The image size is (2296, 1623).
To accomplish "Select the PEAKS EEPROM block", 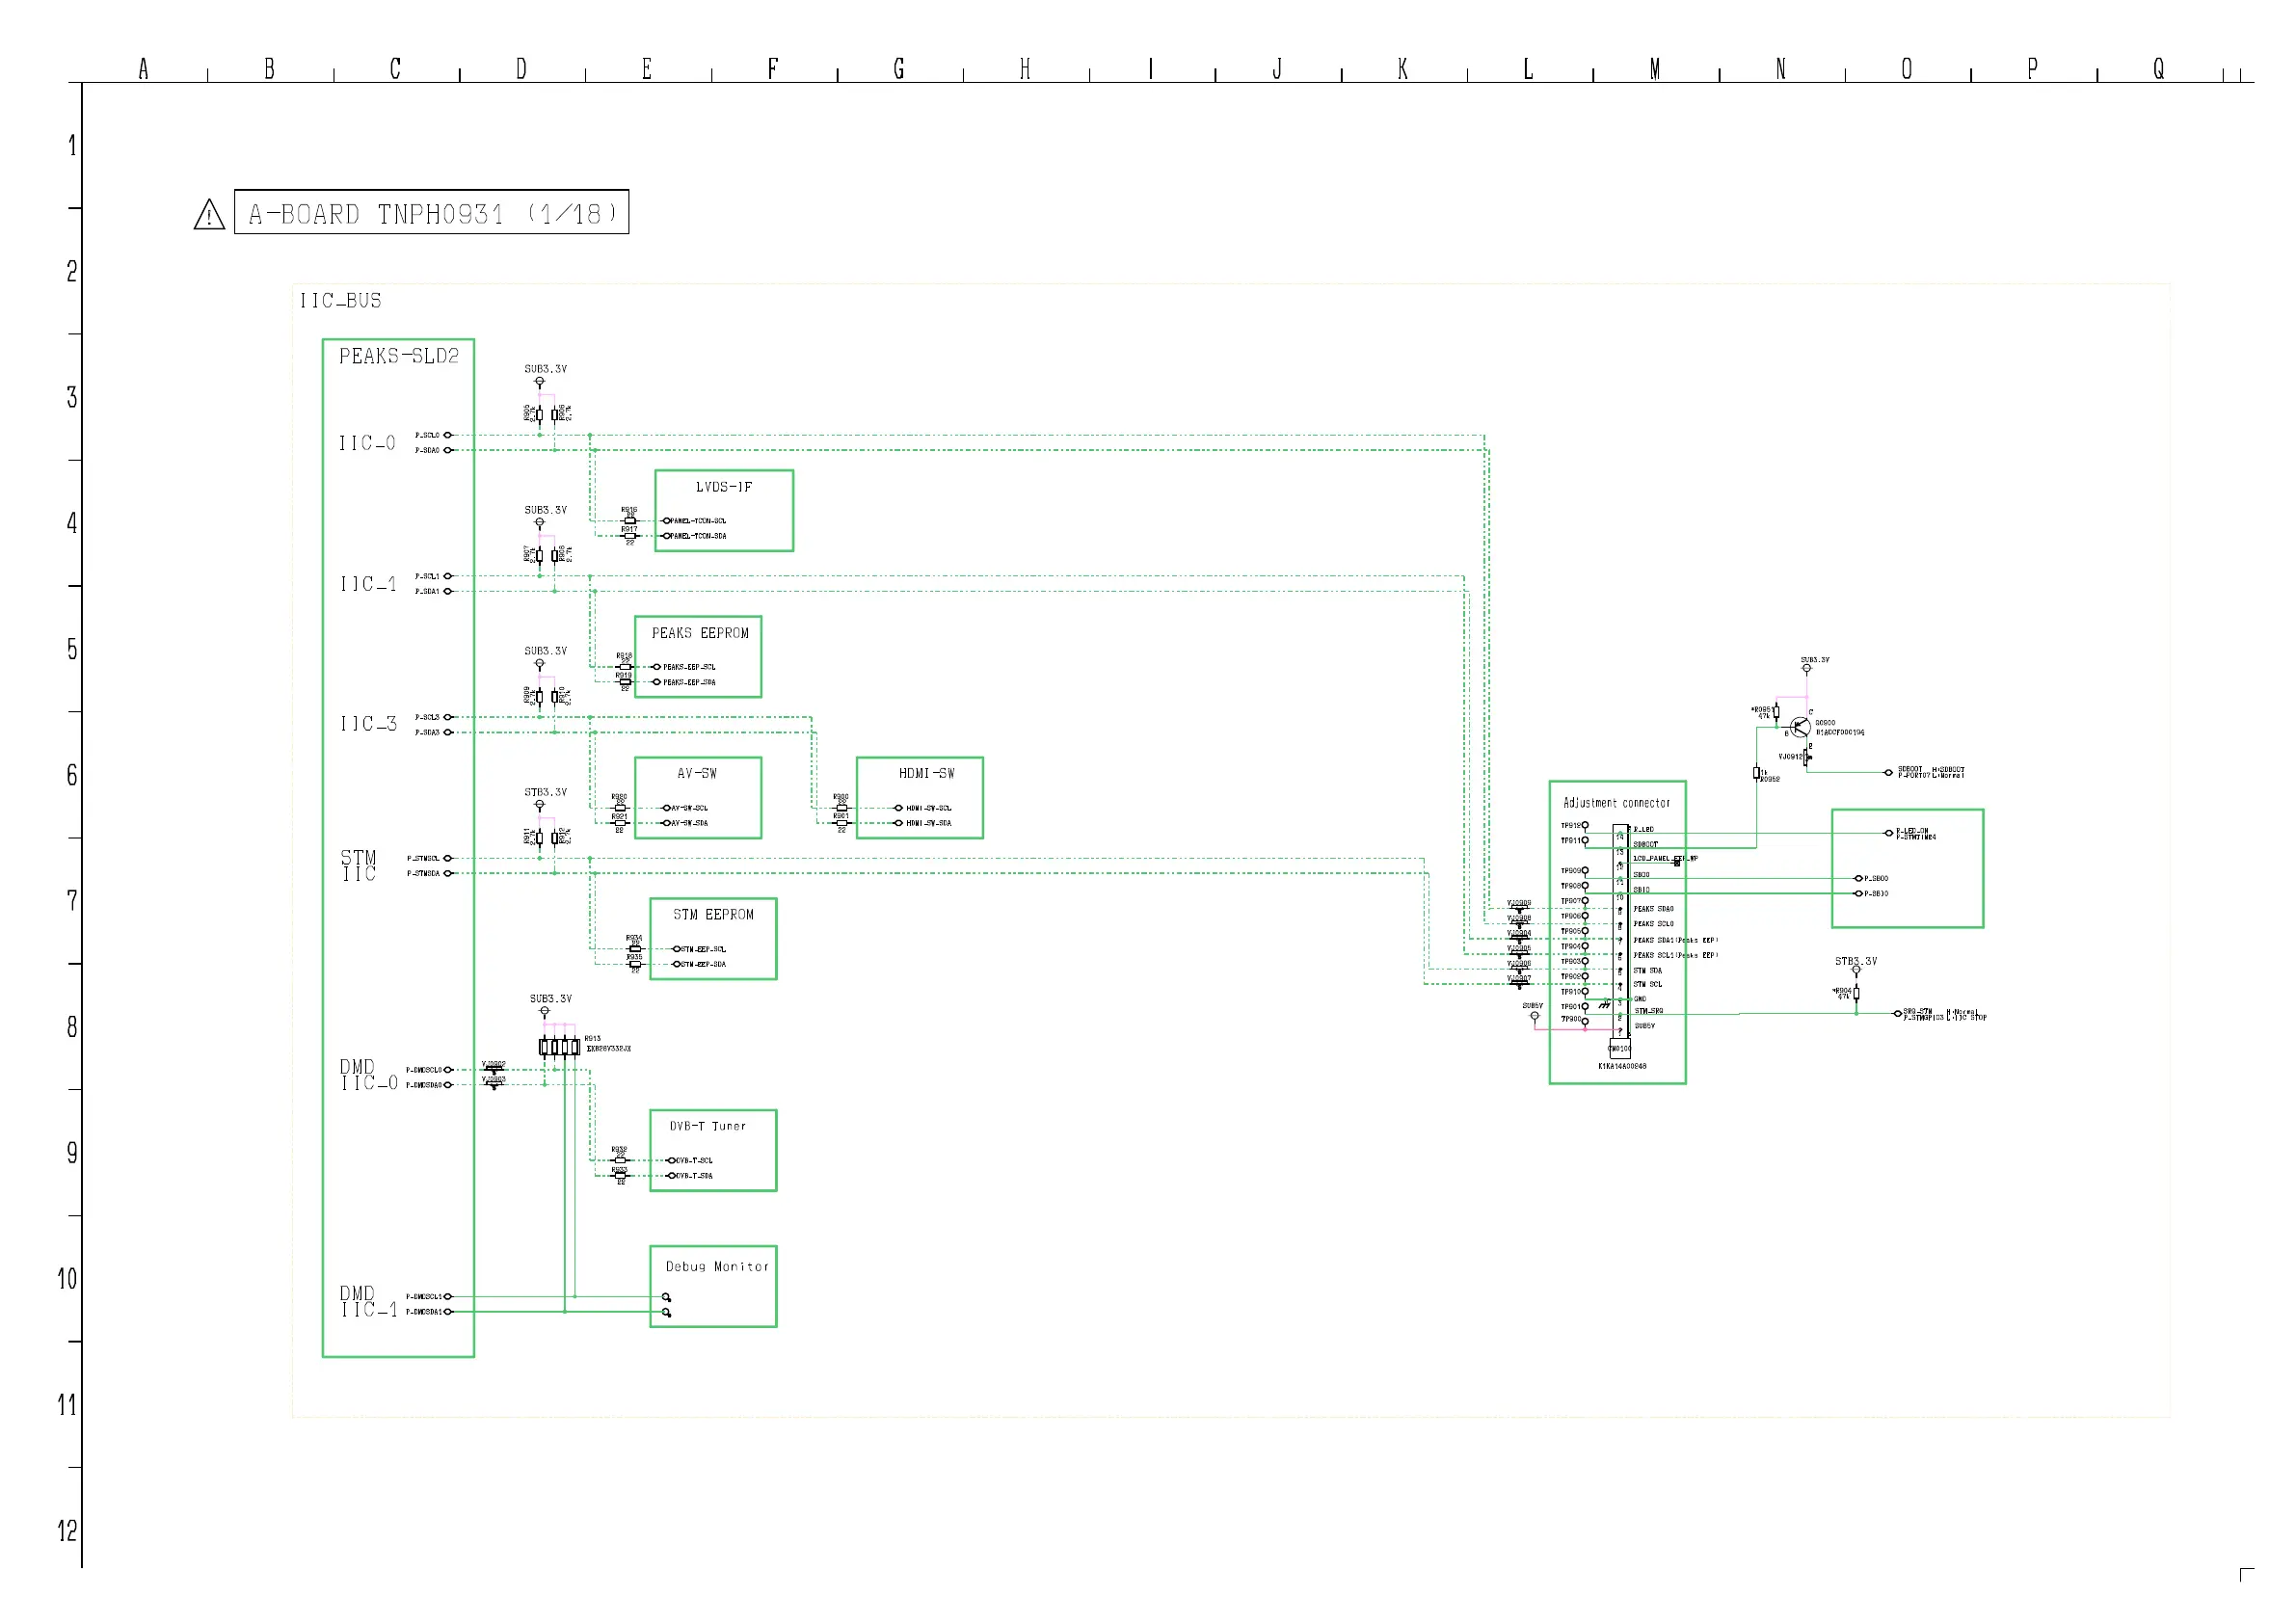I will [x=698, y=656].
